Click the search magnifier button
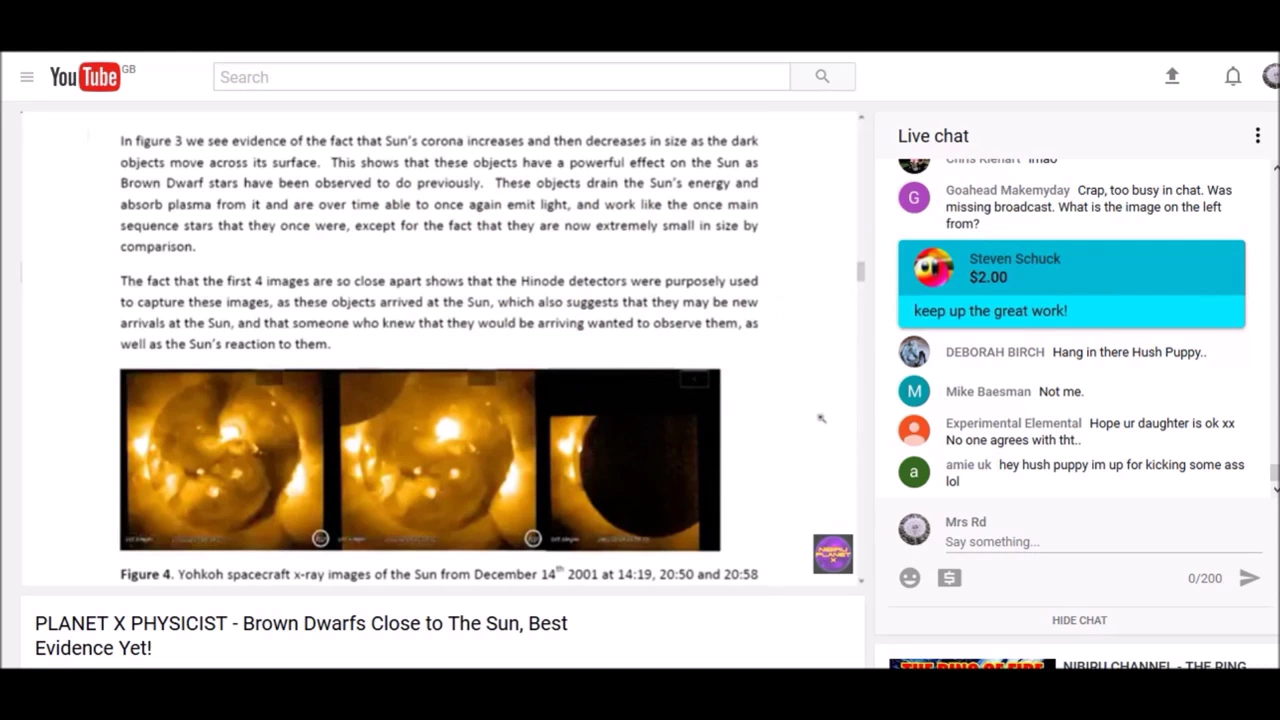The height and width of the screenshot is (720, 1280). pos(822,77)
